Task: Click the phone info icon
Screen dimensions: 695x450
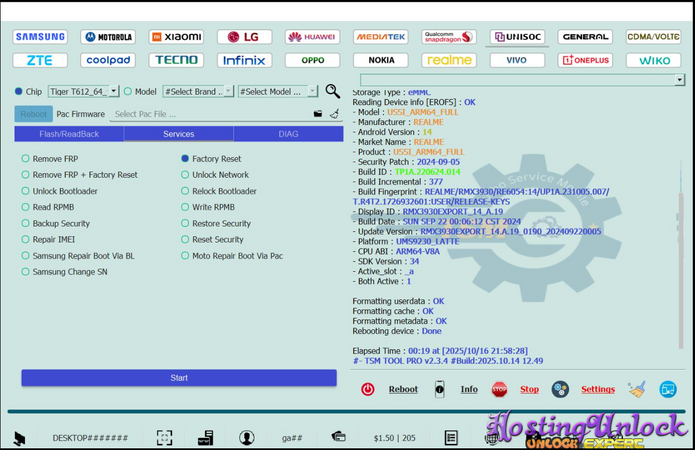Action: tap(439, 389)
